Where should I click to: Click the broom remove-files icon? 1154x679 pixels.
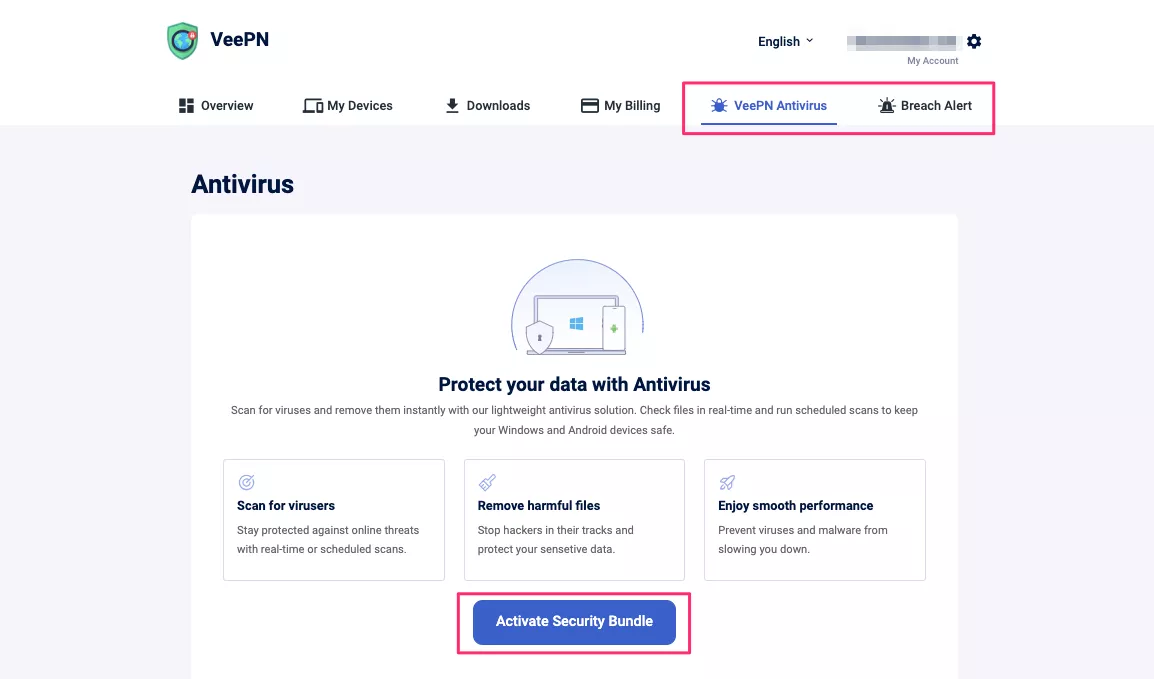point(487,482)
